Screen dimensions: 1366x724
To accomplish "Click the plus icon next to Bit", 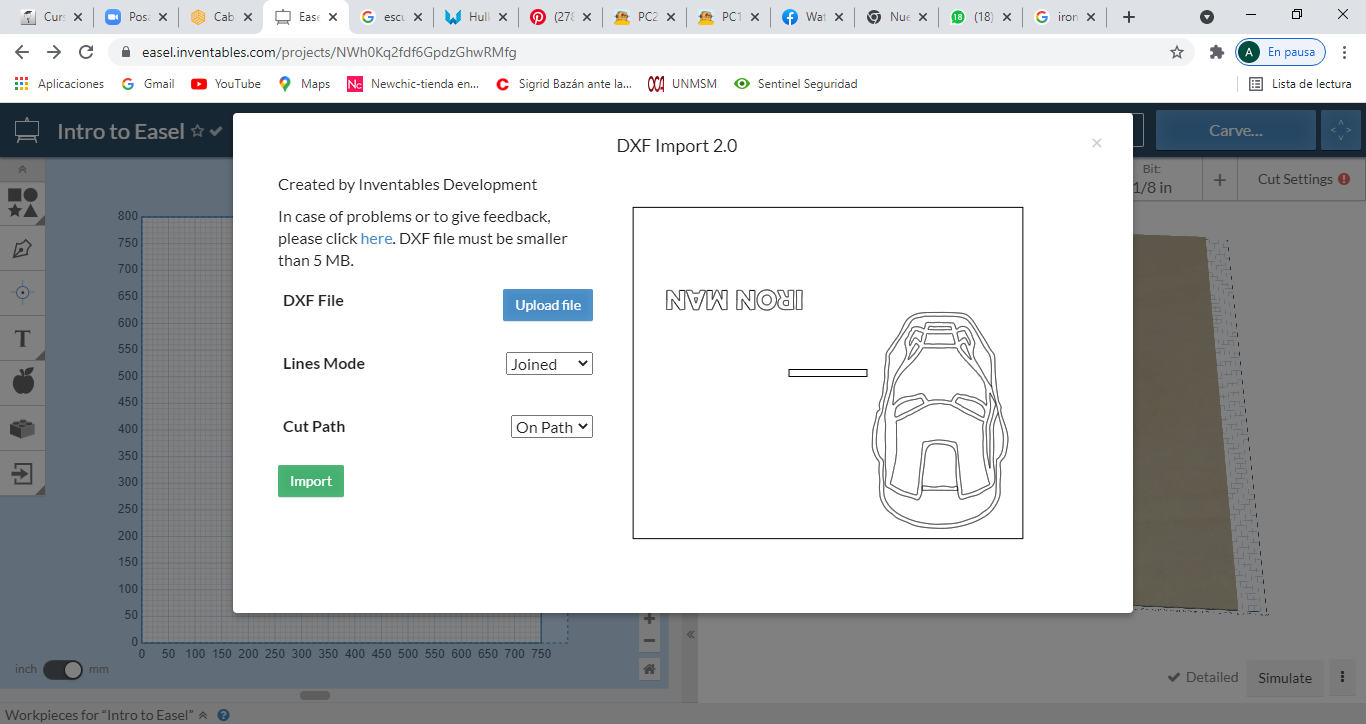I will click(1220, 180).
